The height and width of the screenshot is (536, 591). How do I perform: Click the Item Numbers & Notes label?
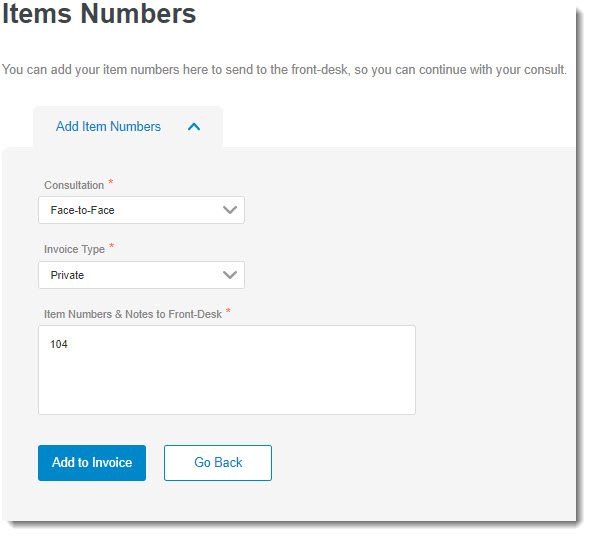tap(133, 314)
